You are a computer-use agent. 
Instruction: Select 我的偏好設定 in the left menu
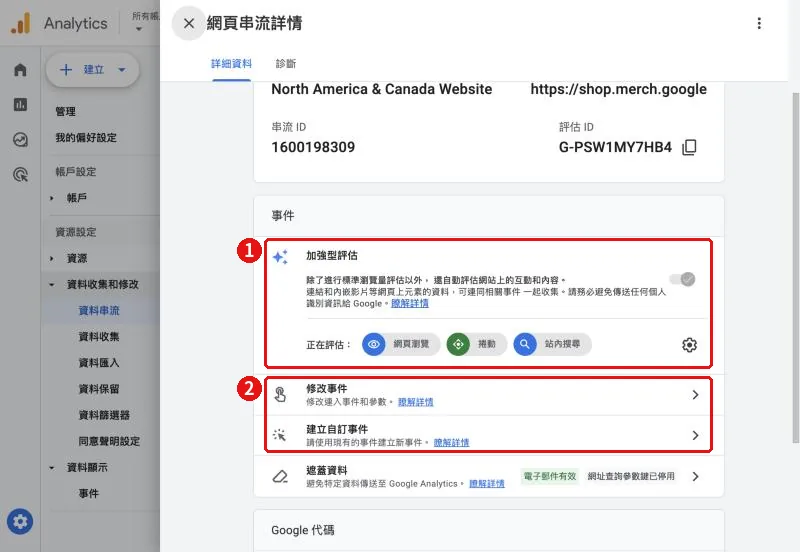(86, 138)
